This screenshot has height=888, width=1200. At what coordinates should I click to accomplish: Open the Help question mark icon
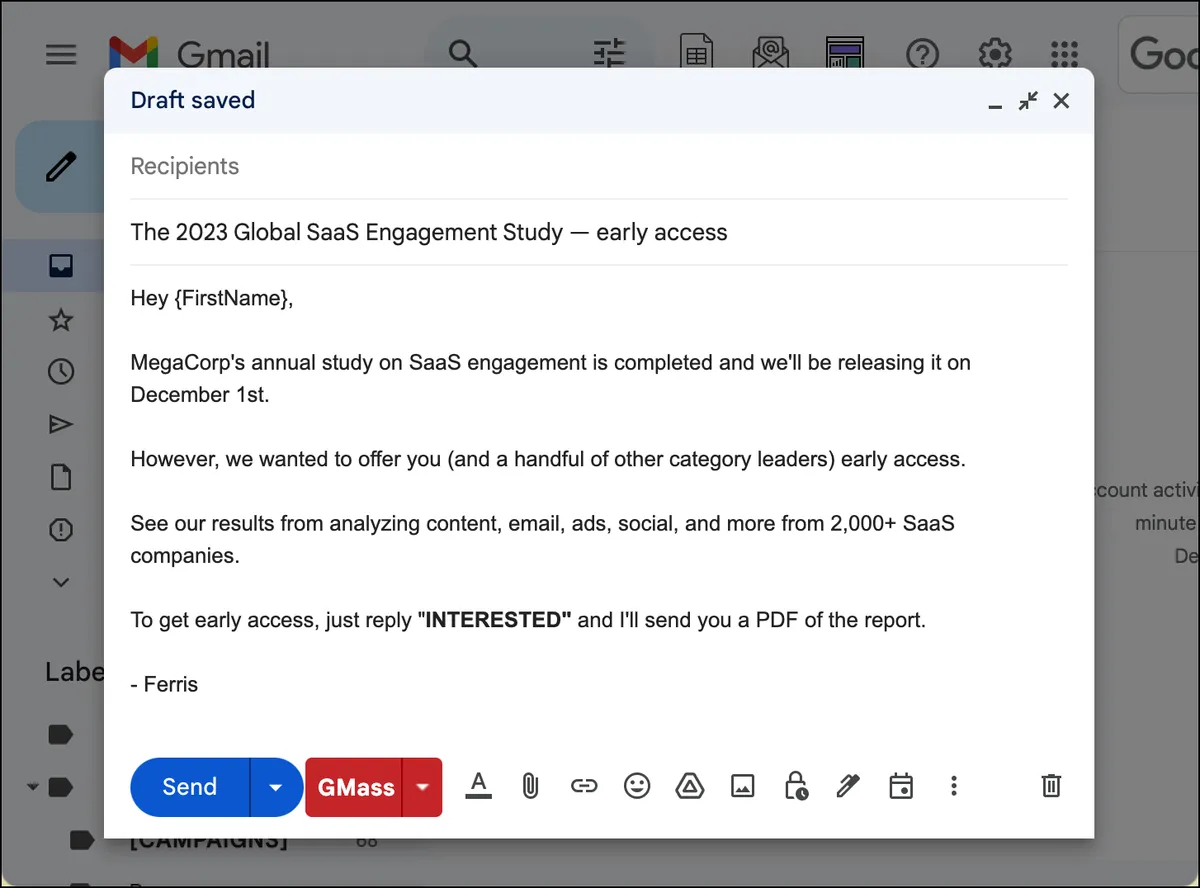tap(921, 53)
